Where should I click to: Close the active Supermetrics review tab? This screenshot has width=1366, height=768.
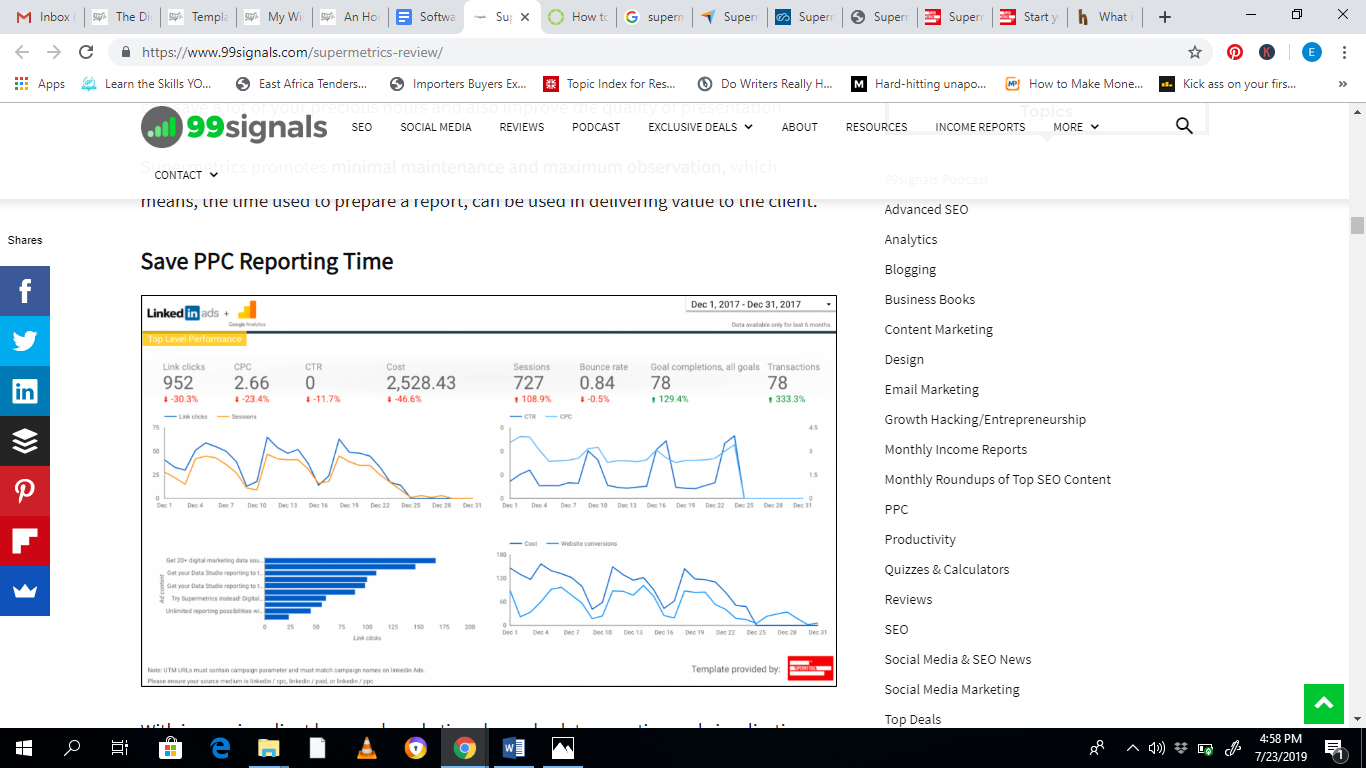525,17
